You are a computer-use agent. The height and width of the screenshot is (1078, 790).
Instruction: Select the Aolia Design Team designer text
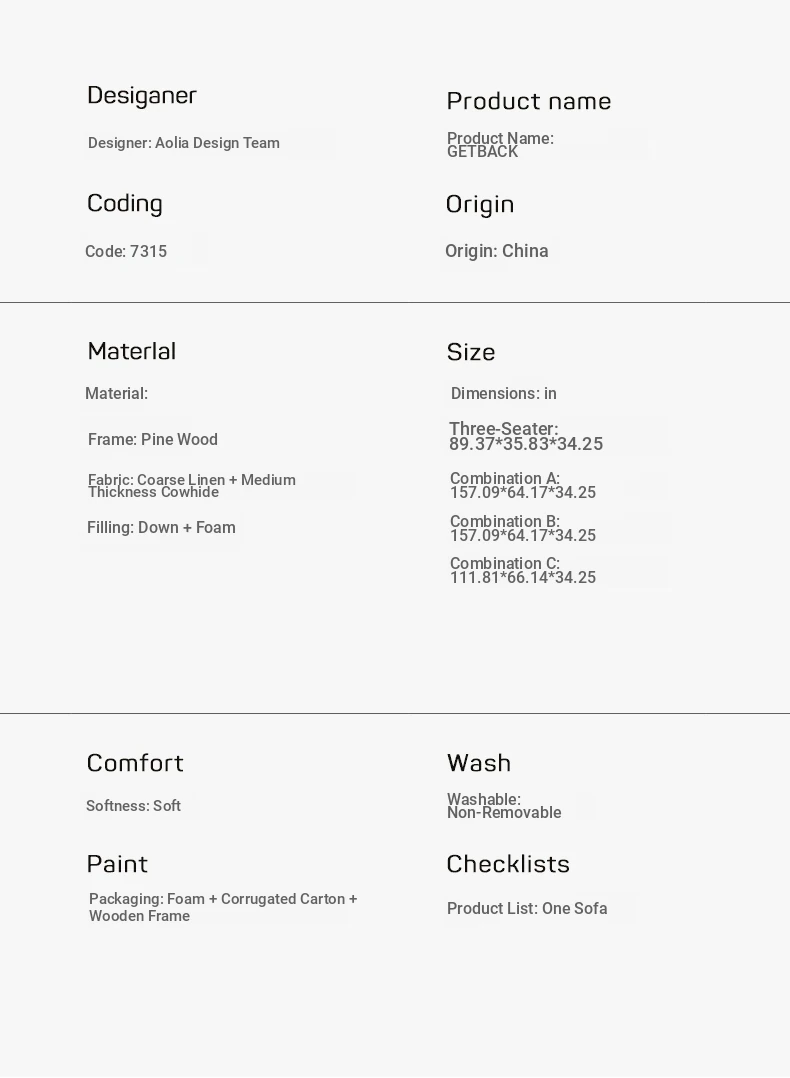184,143
